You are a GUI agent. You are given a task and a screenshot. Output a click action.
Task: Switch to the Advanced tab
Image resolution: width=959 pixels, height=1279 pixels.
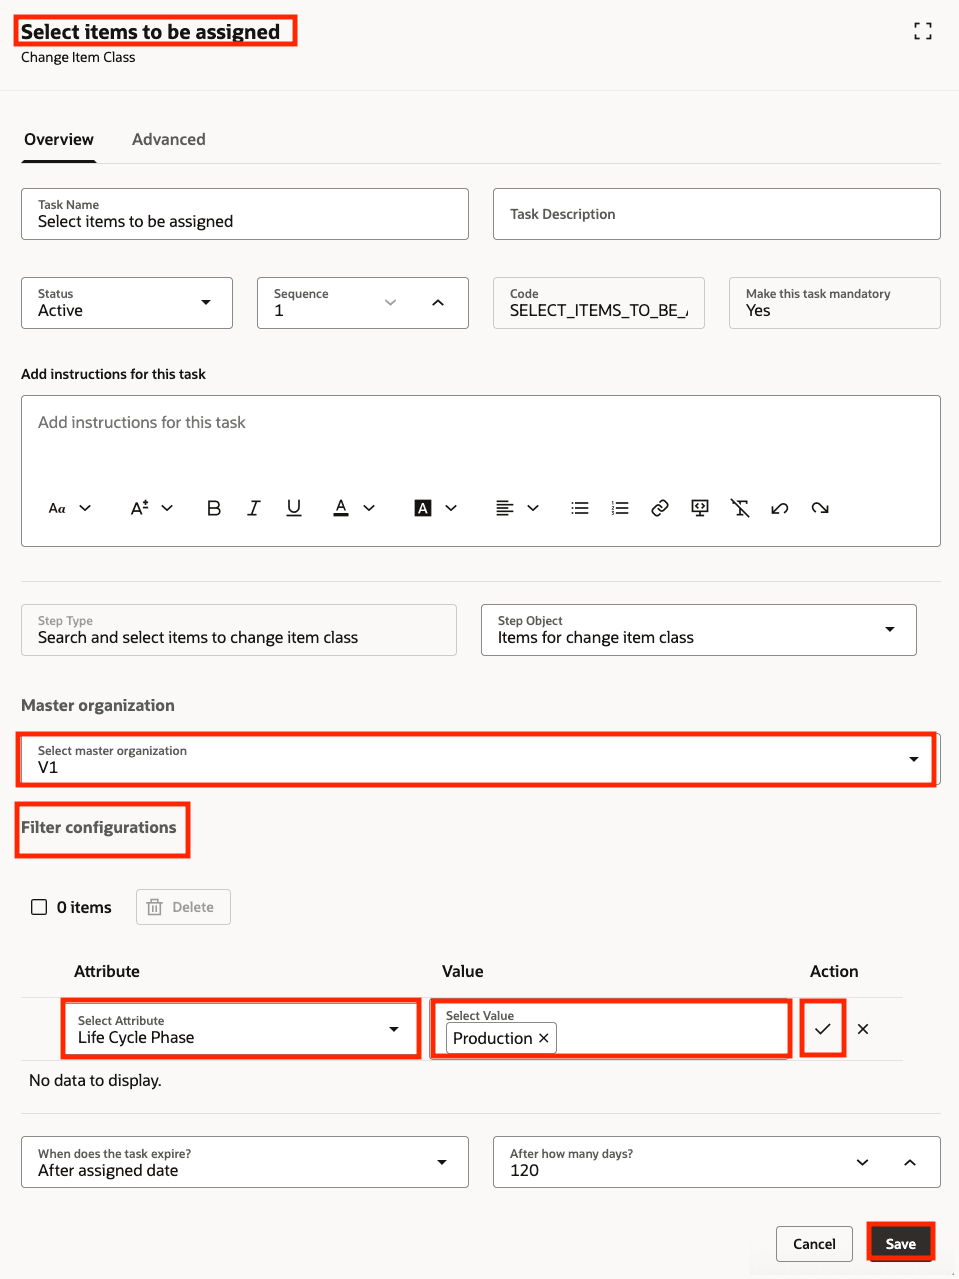pyautogui.click(x=168, y=139)
